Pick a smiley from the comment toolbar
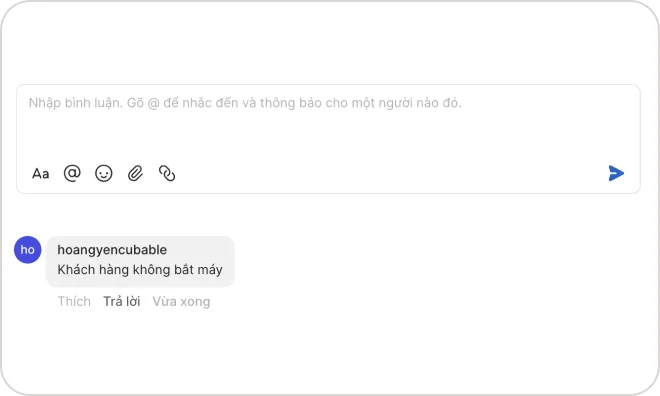 pyautogui.click(x=104, y=173)
